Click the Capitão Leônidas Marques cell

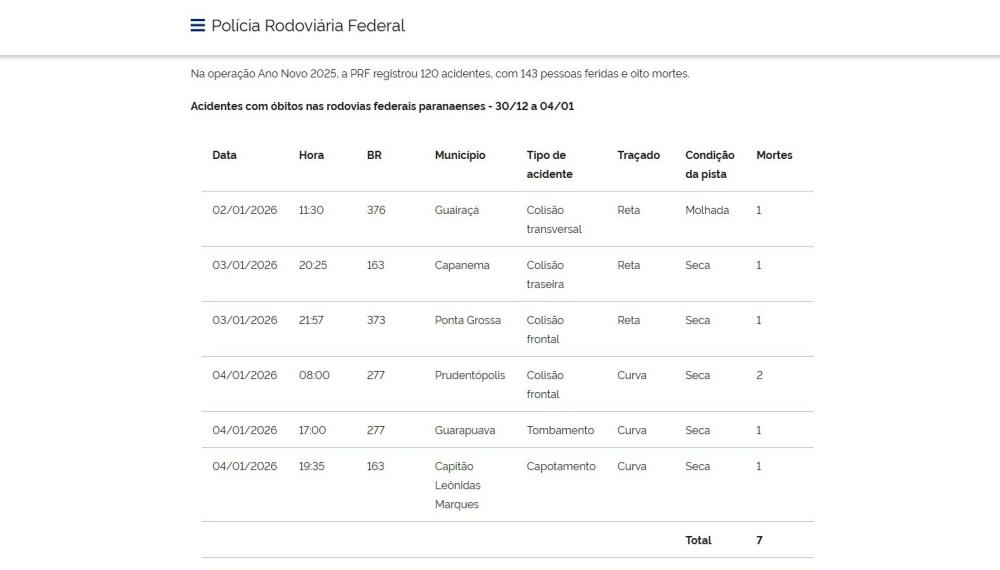(x=459, y=485)
